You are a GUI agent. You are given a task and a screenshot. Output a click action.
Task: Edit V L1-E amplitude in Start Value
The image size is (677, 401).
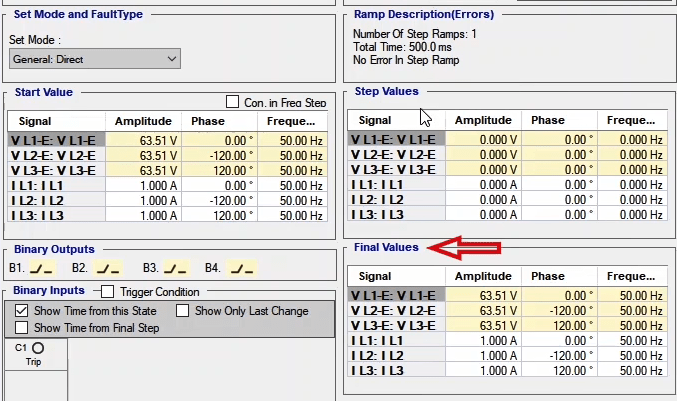click(144, 140)
